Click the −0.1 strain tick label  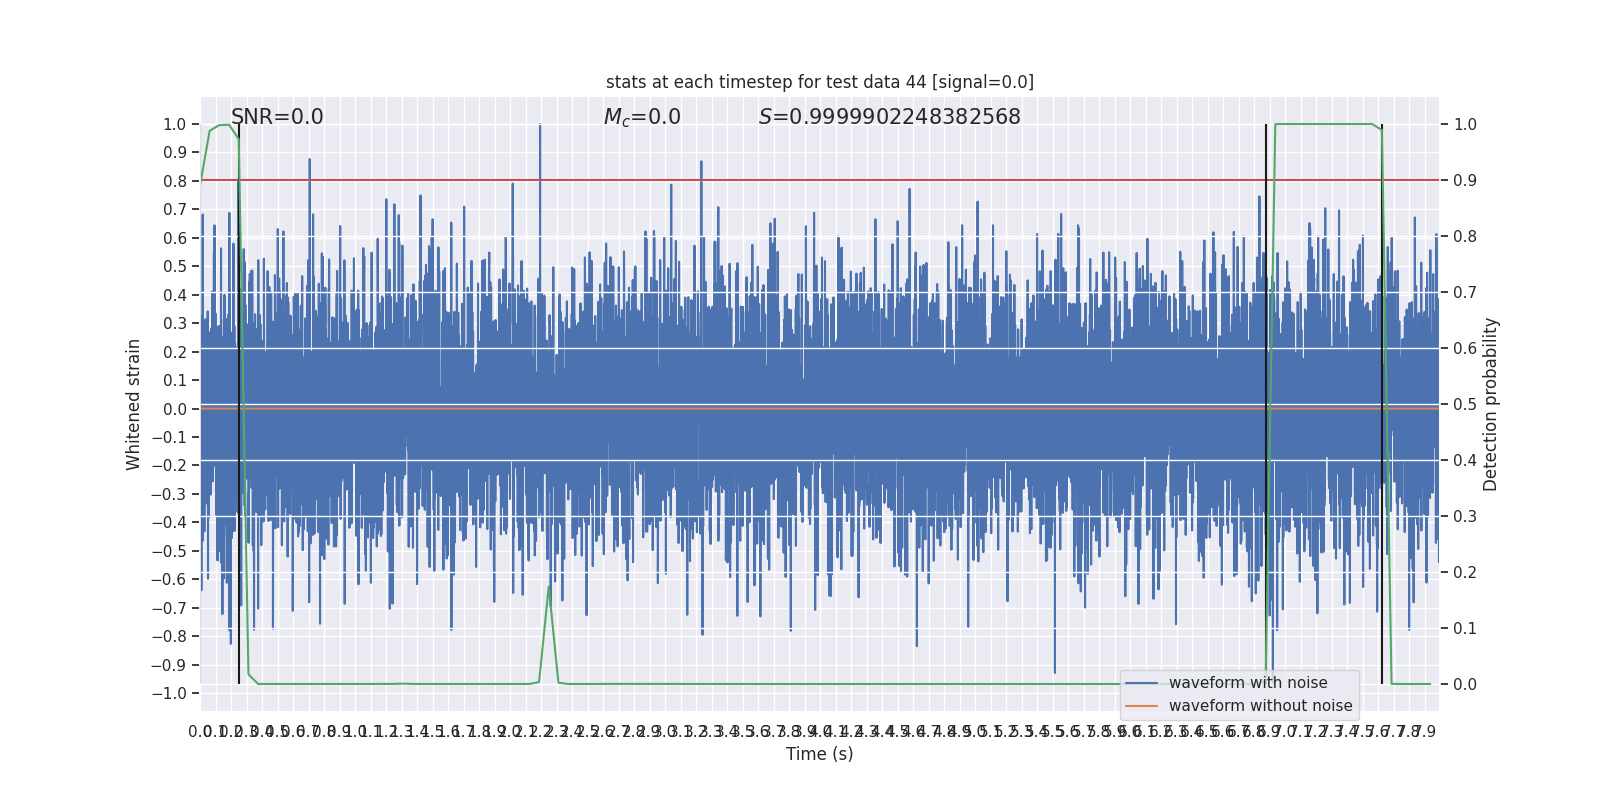click(x=169, y=437)
